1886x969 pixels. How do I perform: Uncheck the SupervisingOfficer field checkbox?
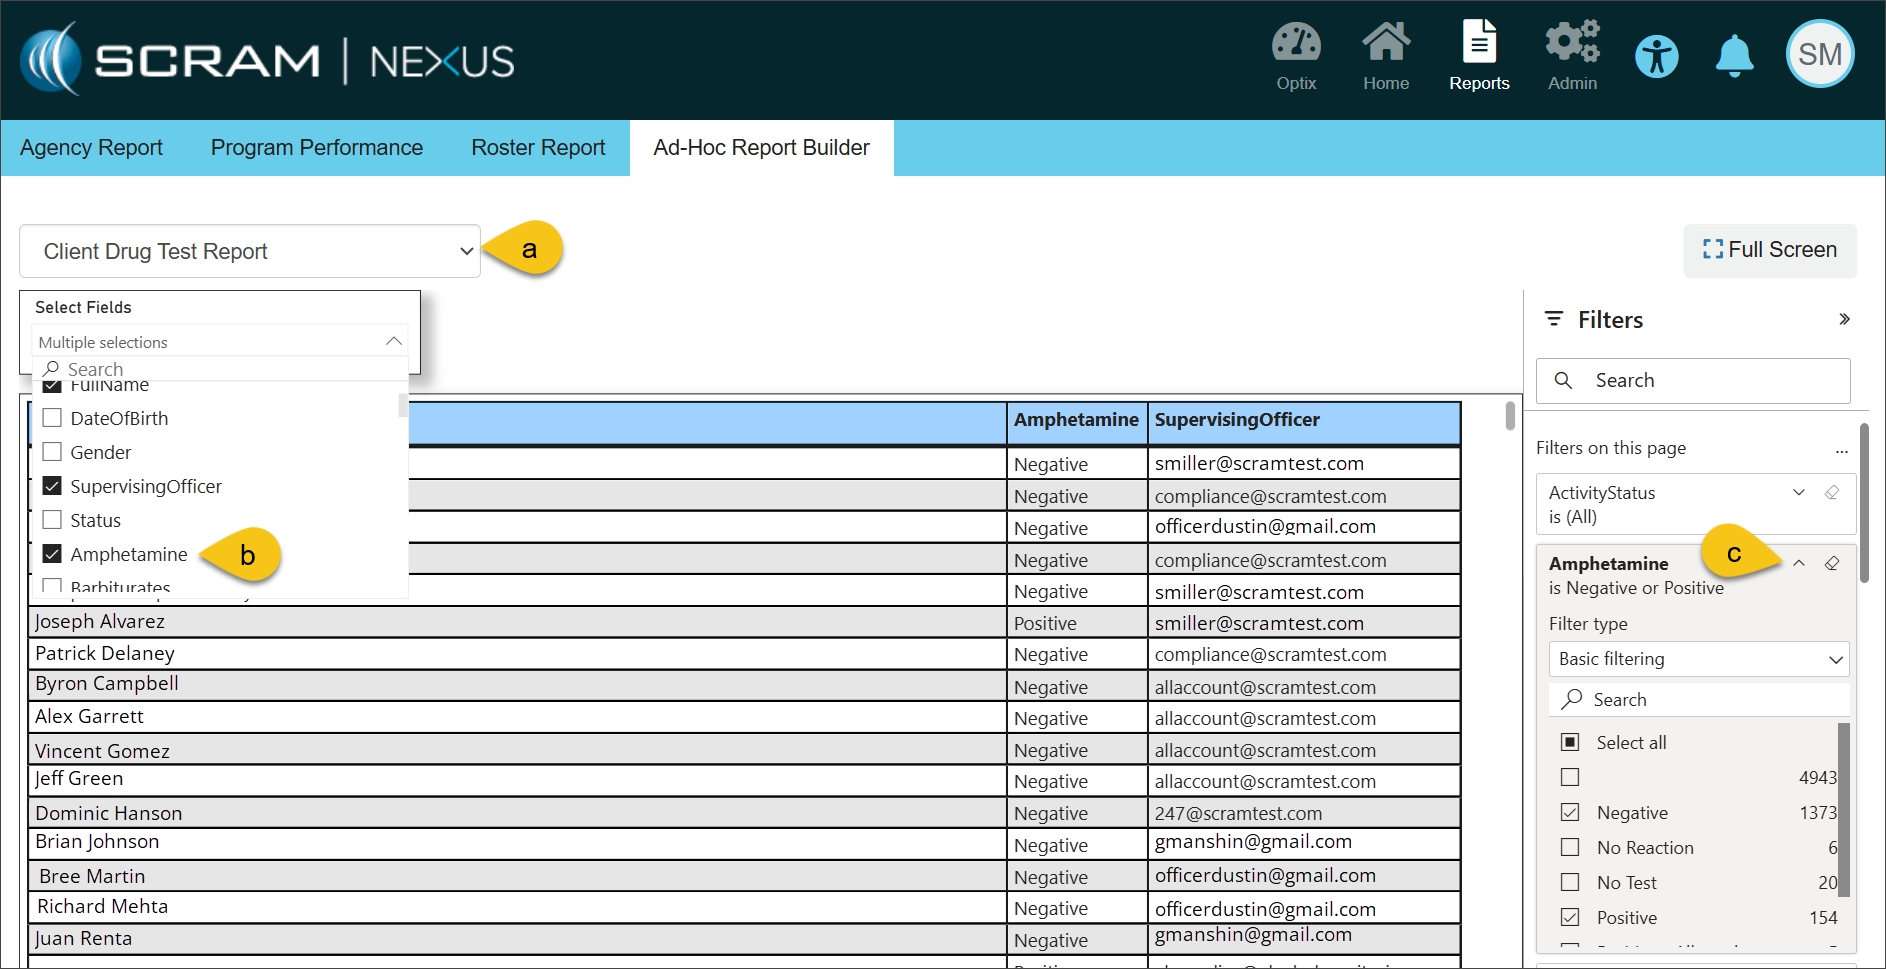53,486
